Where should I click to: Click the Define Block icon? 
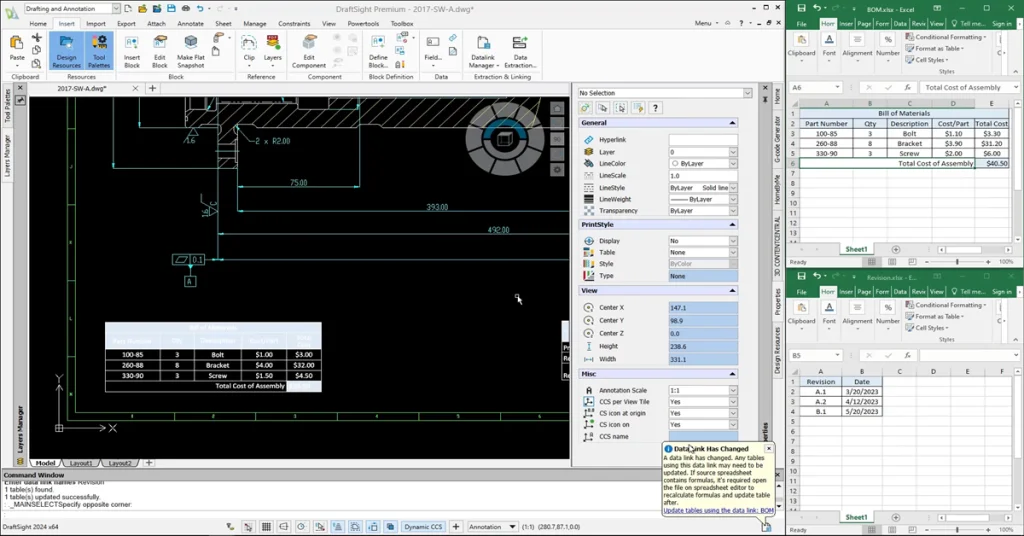(x=378, y=50)
